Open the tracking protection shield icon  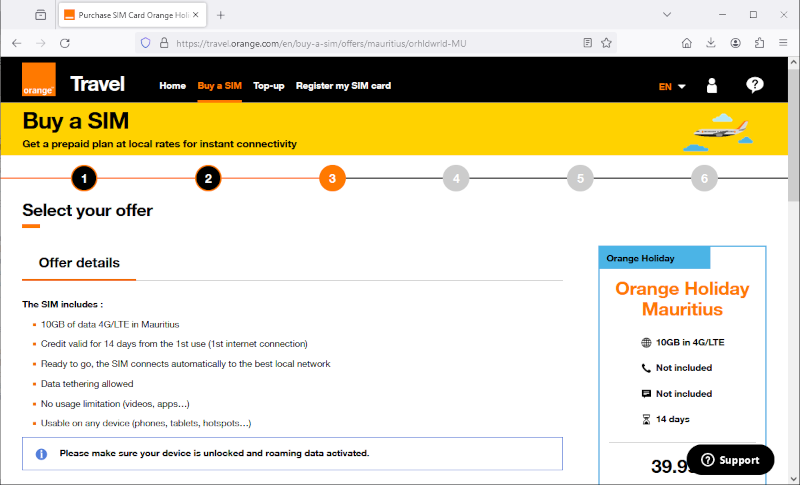tap(145, 43)
